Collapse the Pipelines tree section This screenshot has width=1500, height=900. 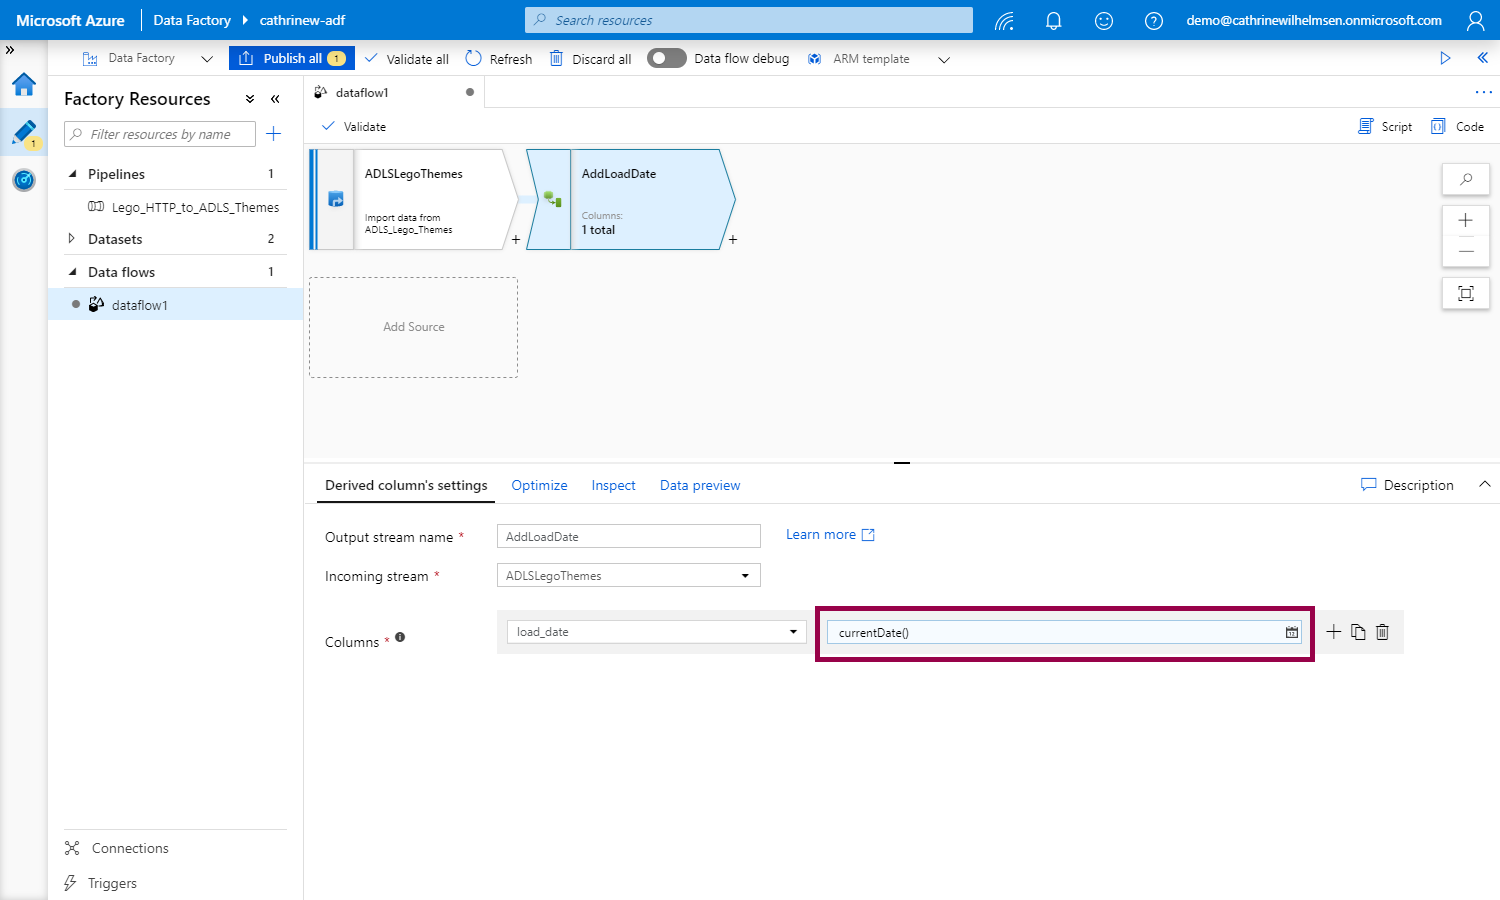tap(72, 174)
